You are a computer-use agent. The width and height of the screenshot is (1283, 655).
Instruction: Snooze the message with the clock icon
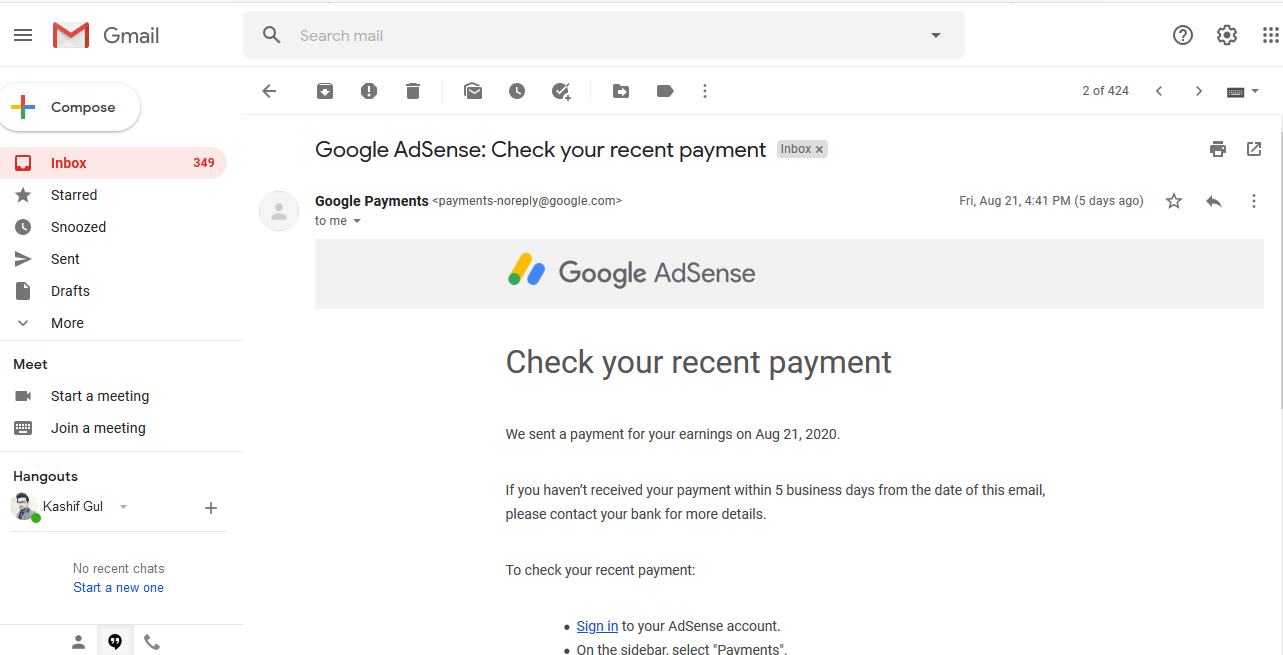517,91
